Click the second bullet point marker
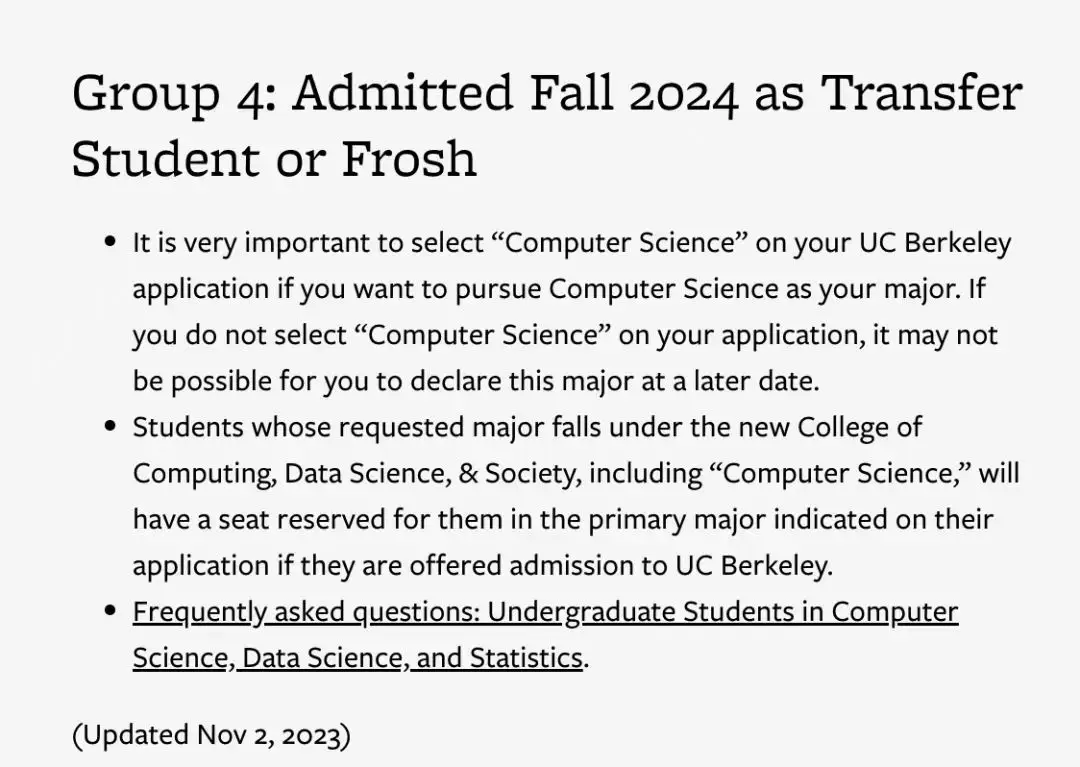 pyautogui.click(x=111, y=427)
